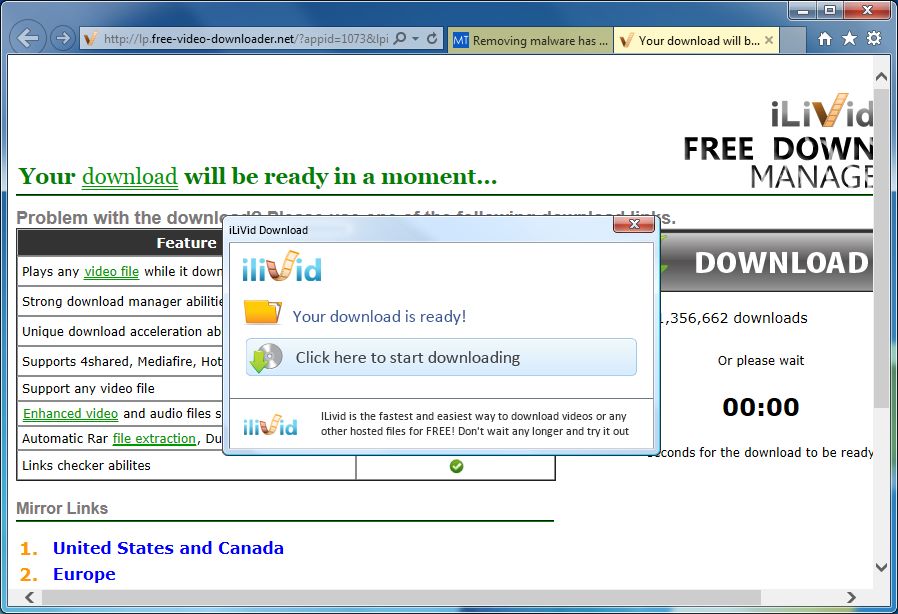Click the iLiVid Free Download Manager logo

coord(780,141)
